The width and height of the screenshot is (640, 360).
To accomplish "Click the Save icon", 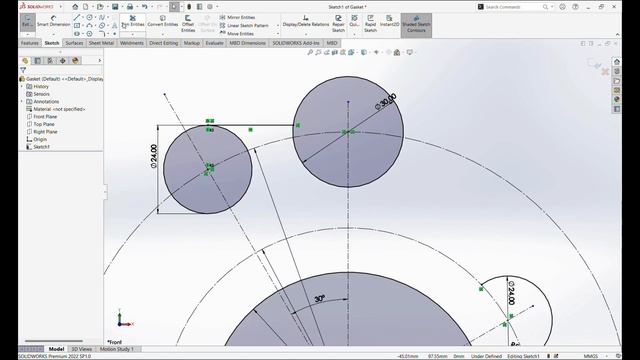I will click(x=115, y=7).
